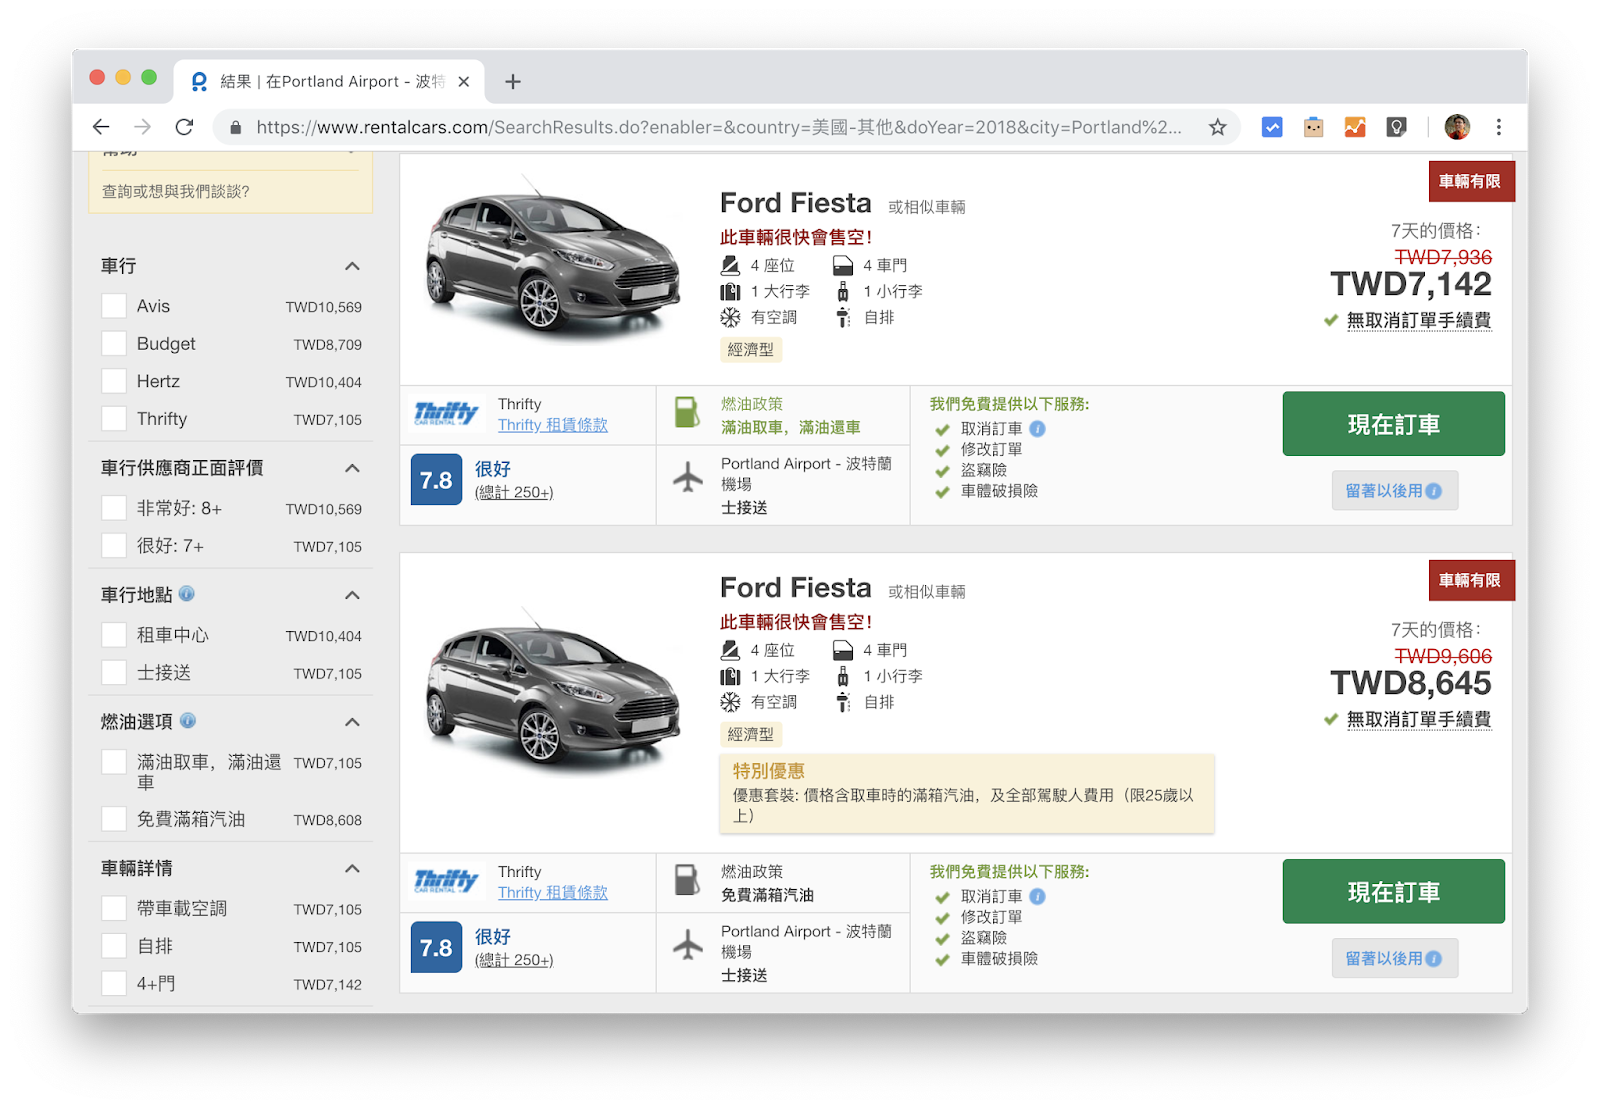Tick the 士接送 location checkbox in the sidebar
Screen dimensions: 1600x1109
(x=114, y=673)
